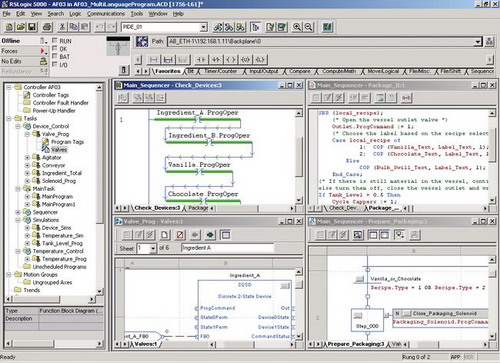Open the Tools menu
Image resolution: width=500 pixels, height=363 pixels.
[x=137, y=14]
